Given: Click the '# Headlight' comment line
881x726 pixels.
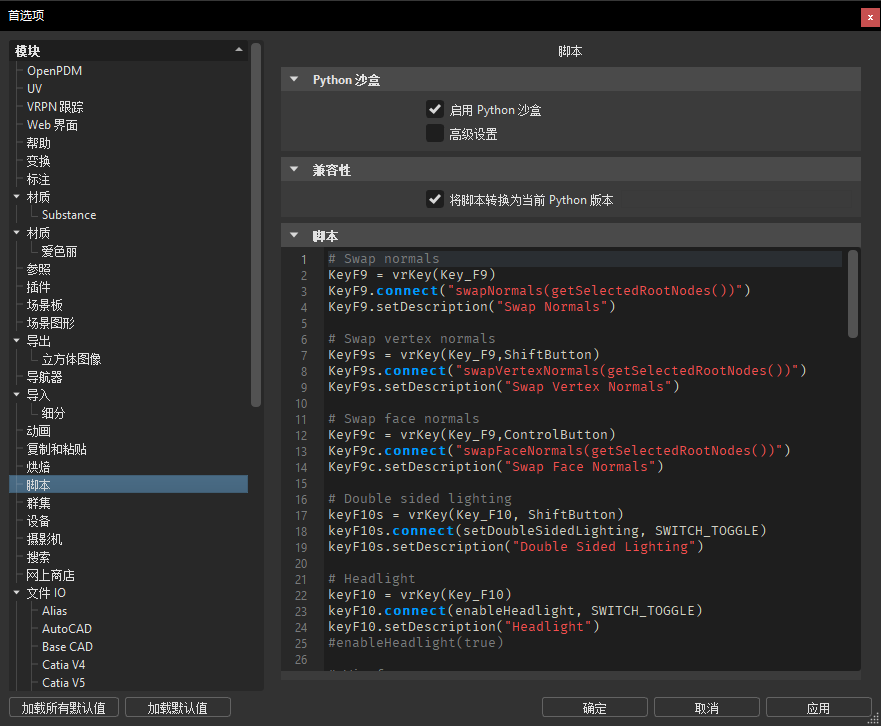Looking at the screenshot, I should pos(371,578).
